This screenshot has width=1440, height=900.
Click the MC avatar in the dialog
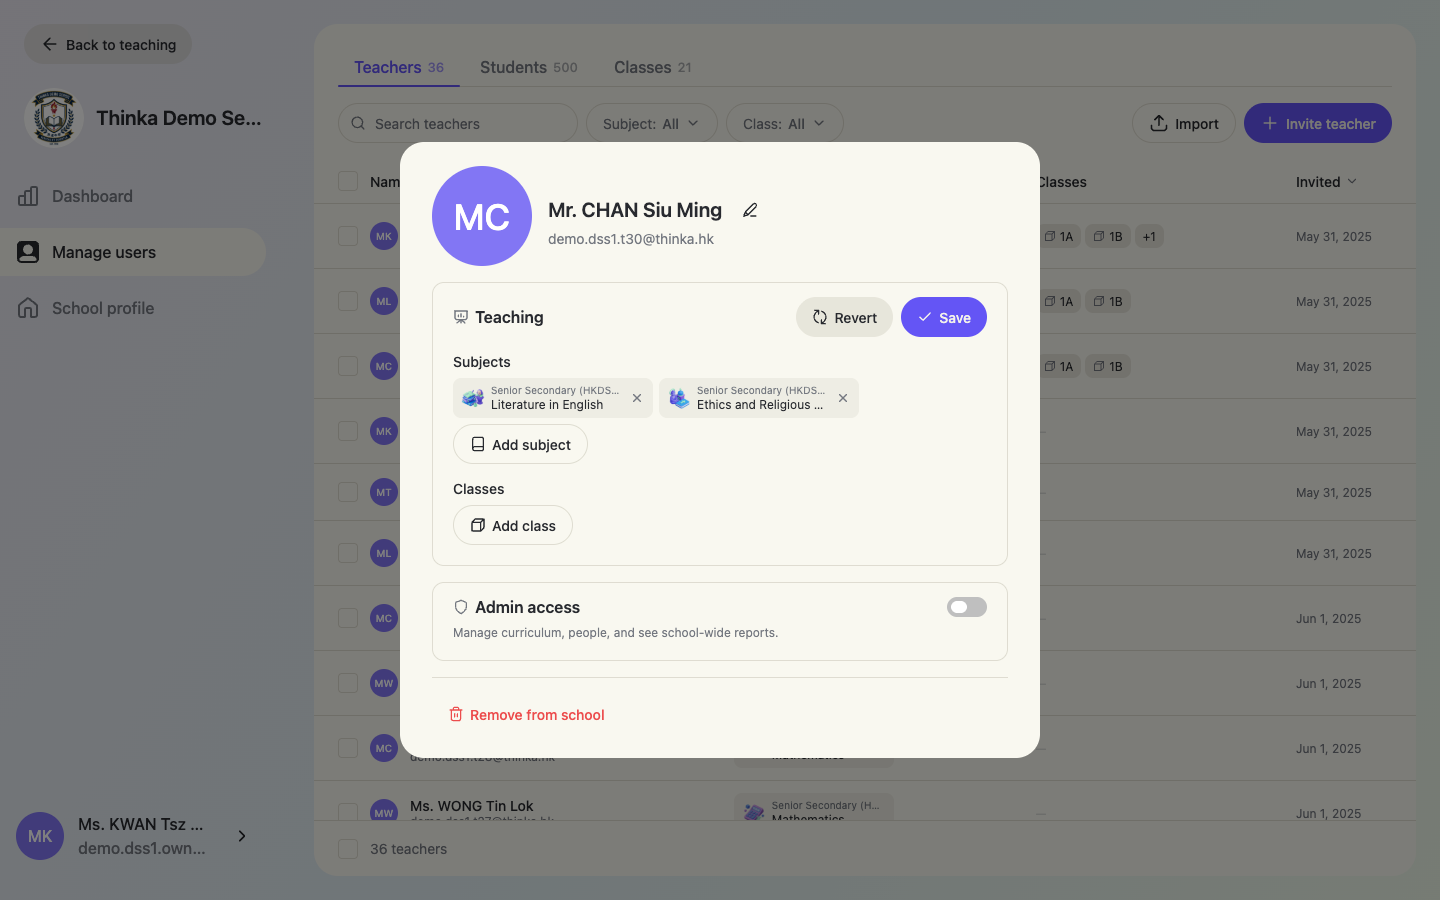point(482,216)
